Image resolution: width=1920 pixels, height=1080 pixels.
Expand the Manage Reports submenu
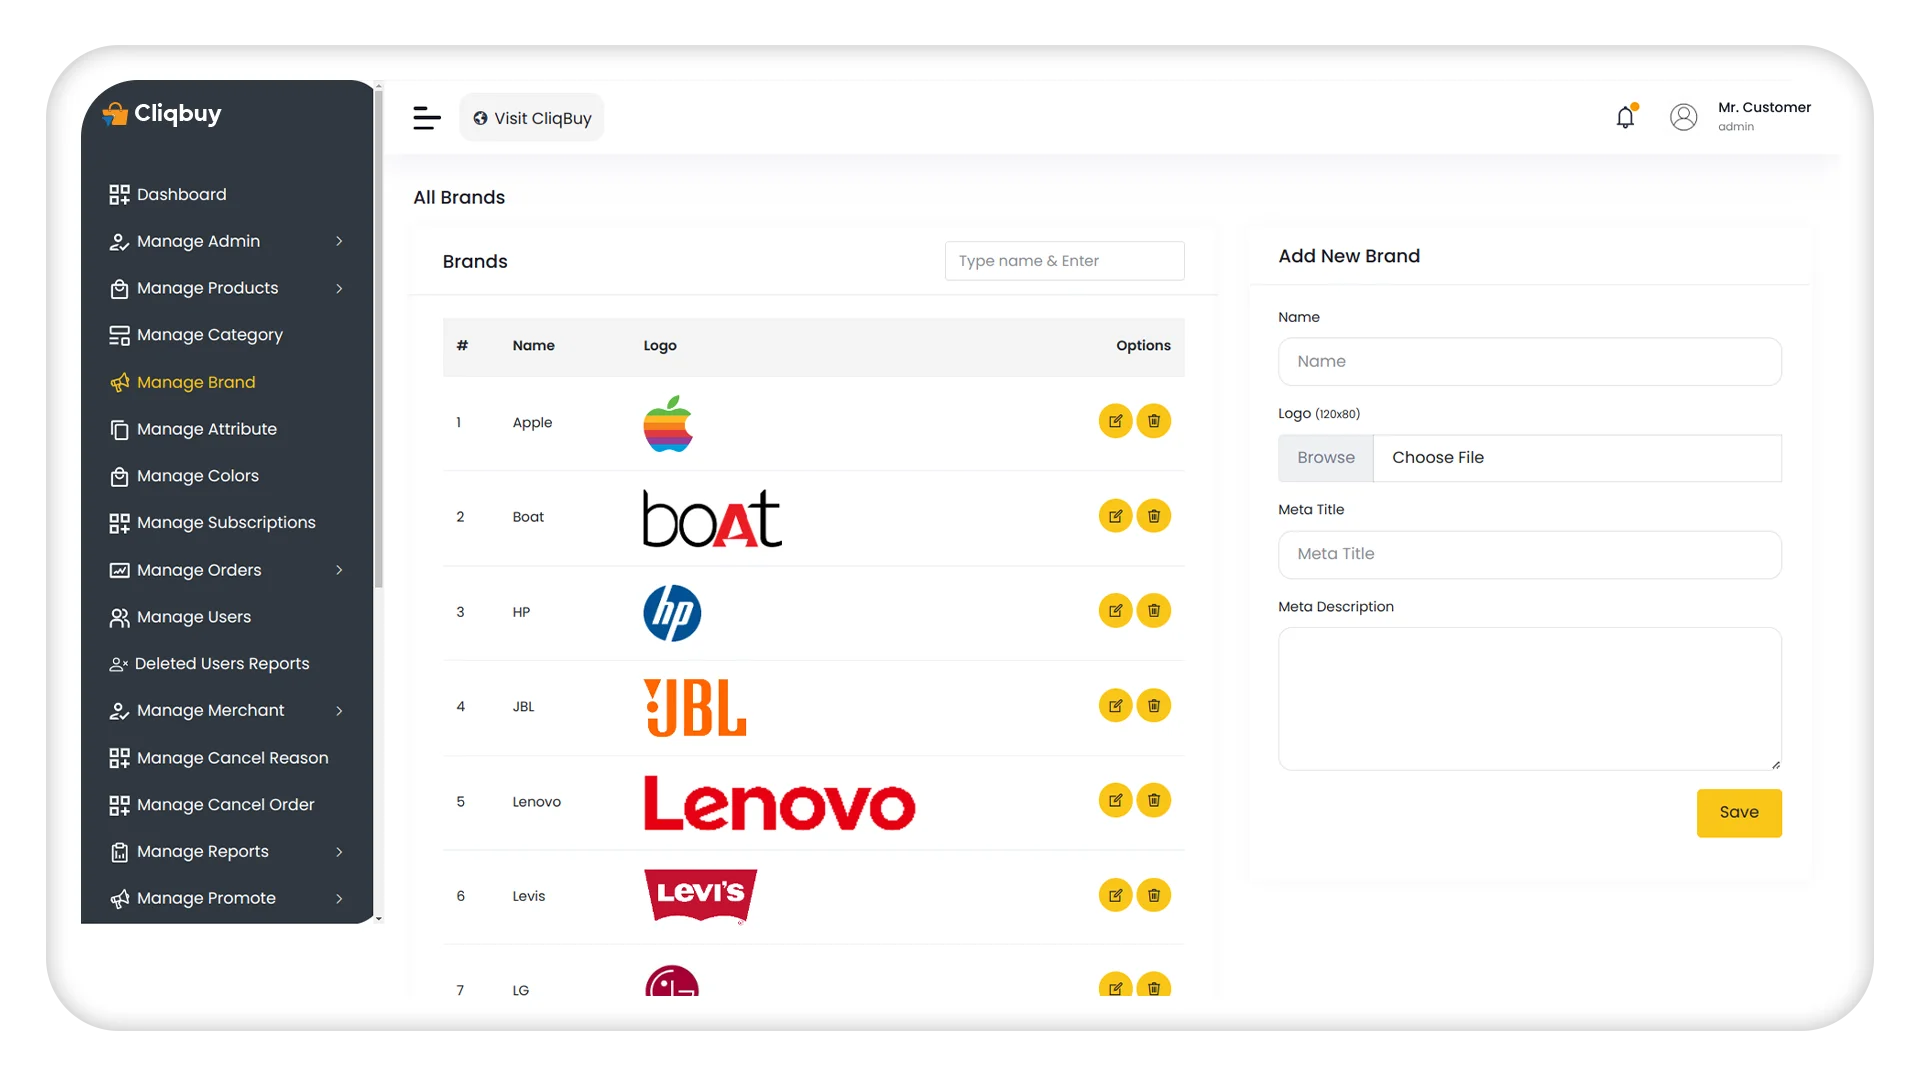click(338, 849)
